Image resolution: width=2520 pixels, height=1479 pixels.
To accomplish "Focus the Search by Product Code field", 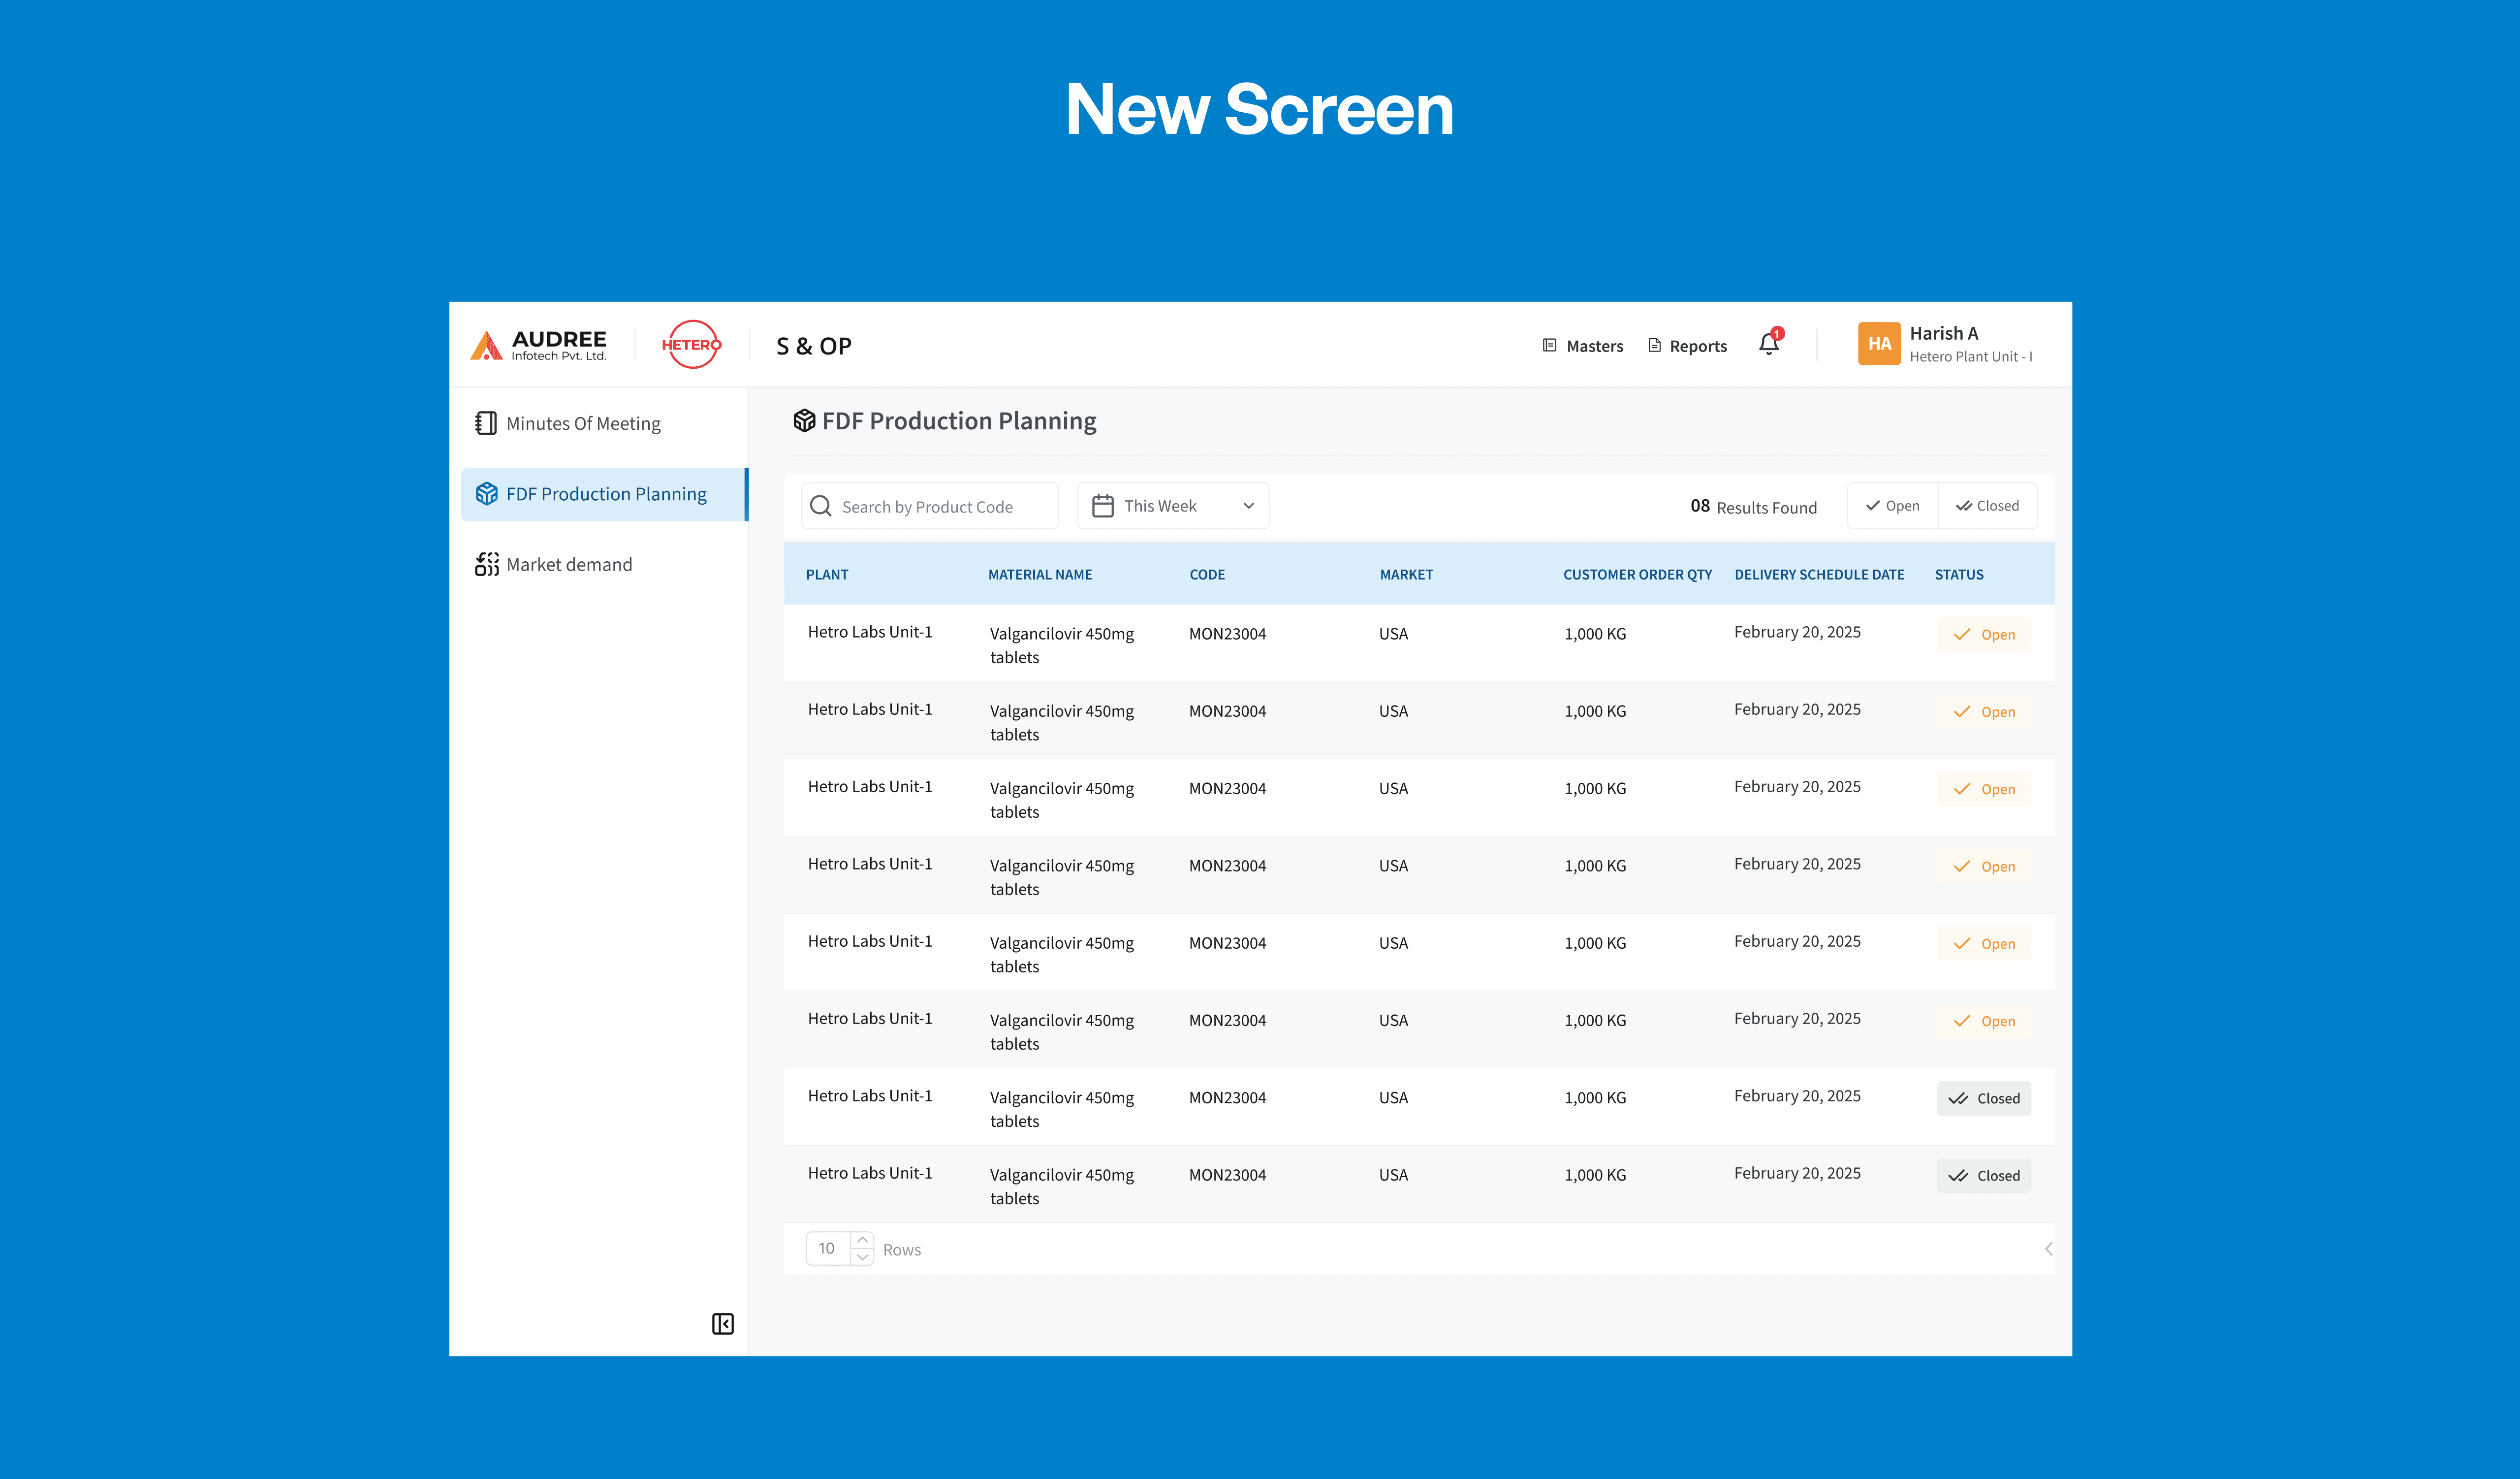I will 940,507.
